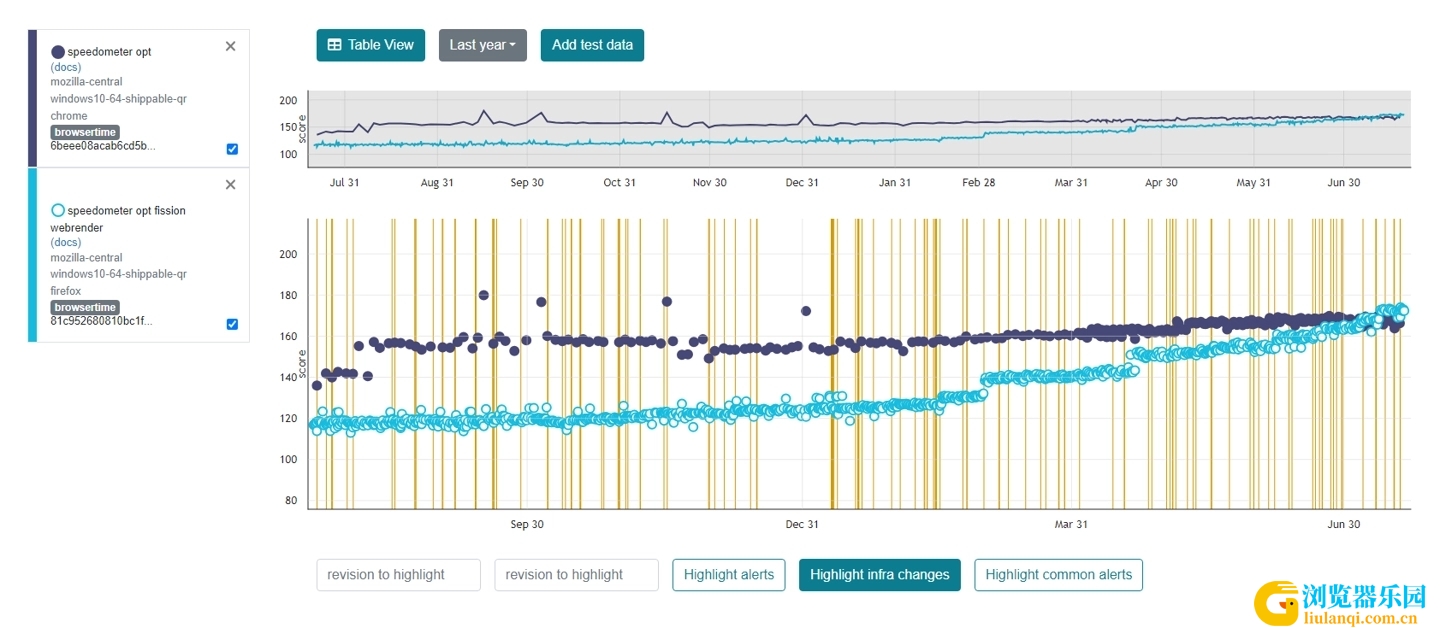
Task: Click mozilla-central in the chrome series card
Action: click(x=87, y=82)
